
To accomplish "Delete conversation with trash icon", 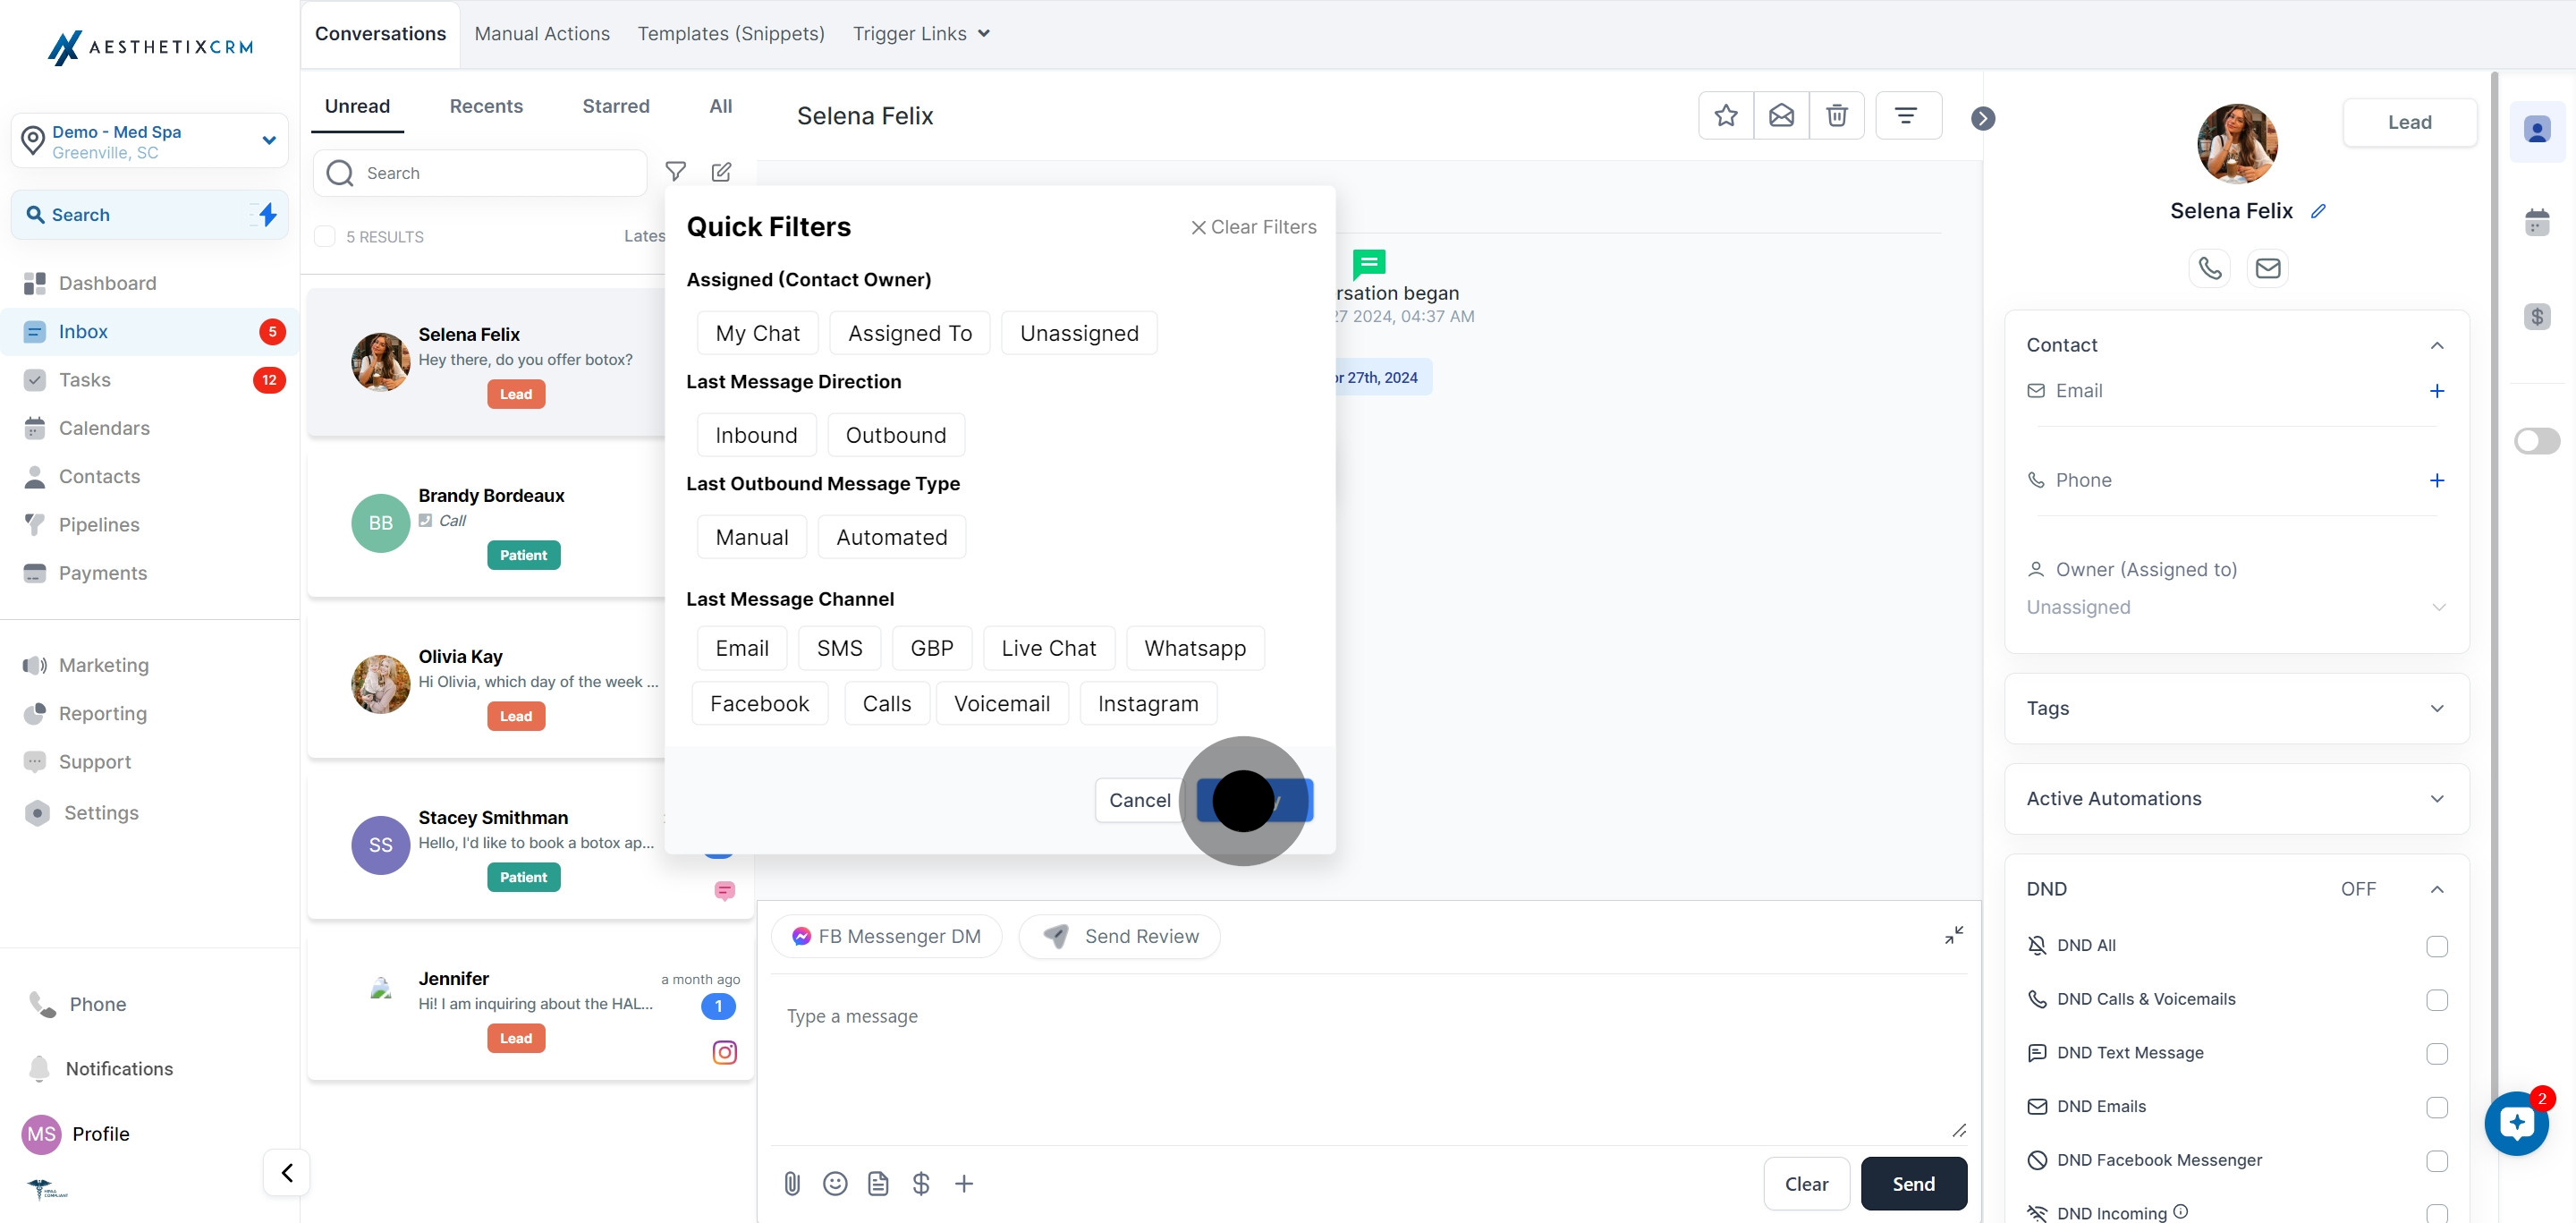I will 1836,116.
